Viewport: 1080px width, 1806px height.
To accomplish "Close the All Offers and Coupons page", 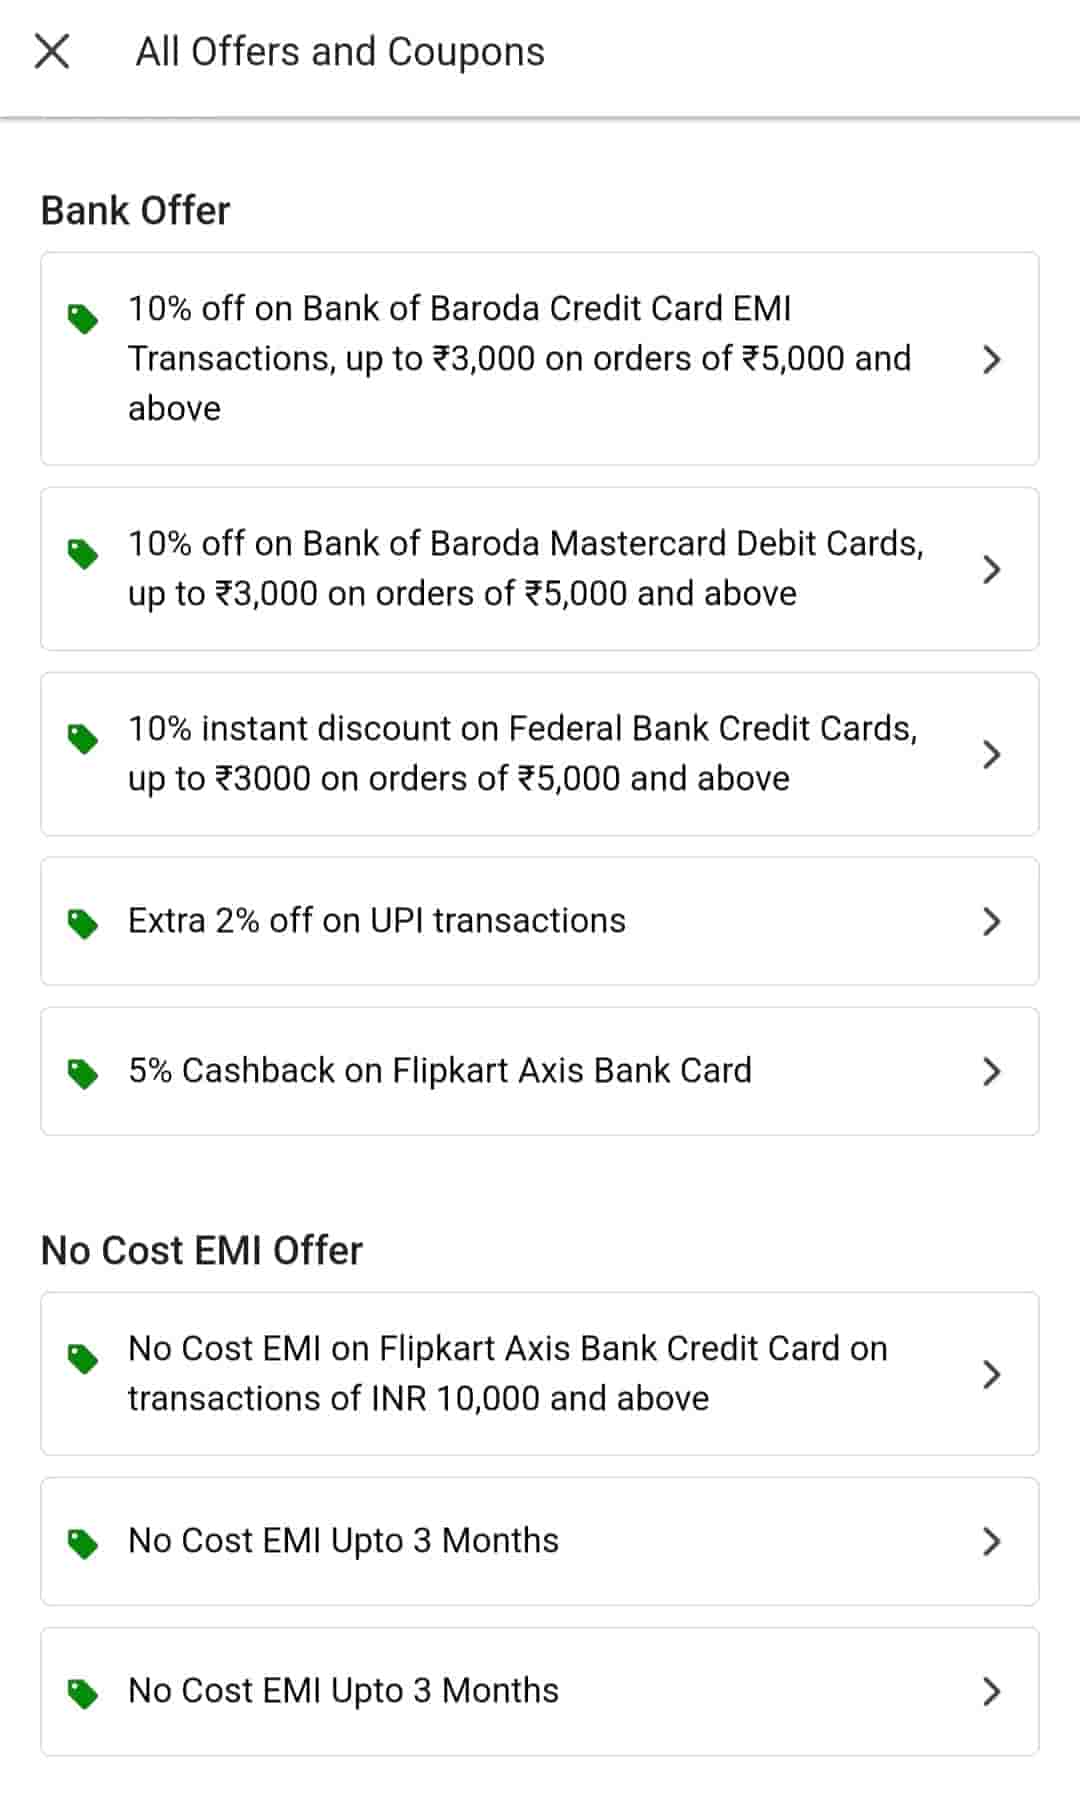I will point(52,51).
